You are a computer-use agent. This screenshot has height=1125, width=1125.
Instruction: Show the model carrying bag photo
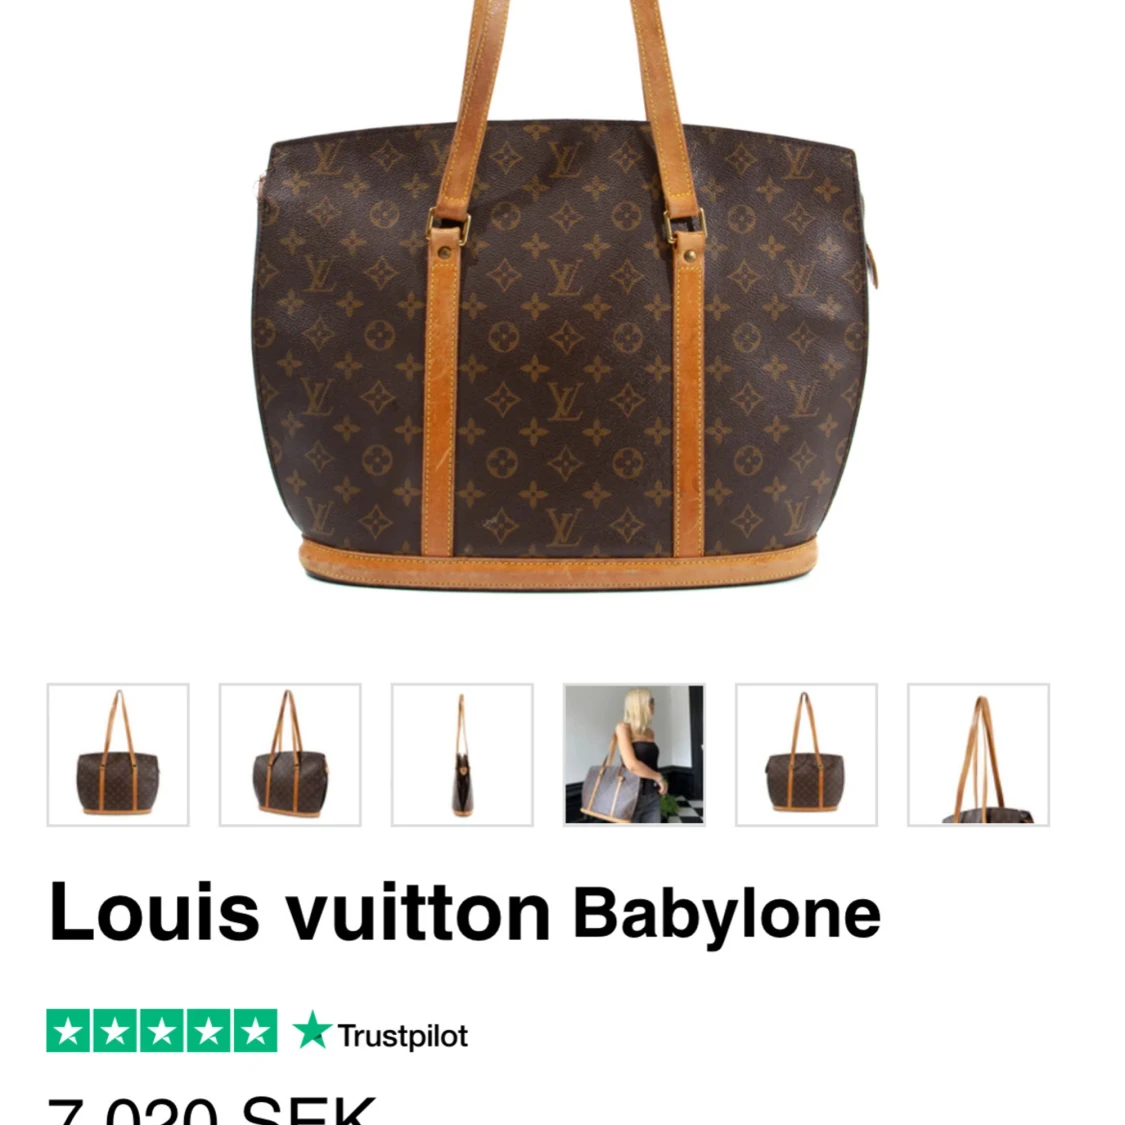tap(634, 755)
